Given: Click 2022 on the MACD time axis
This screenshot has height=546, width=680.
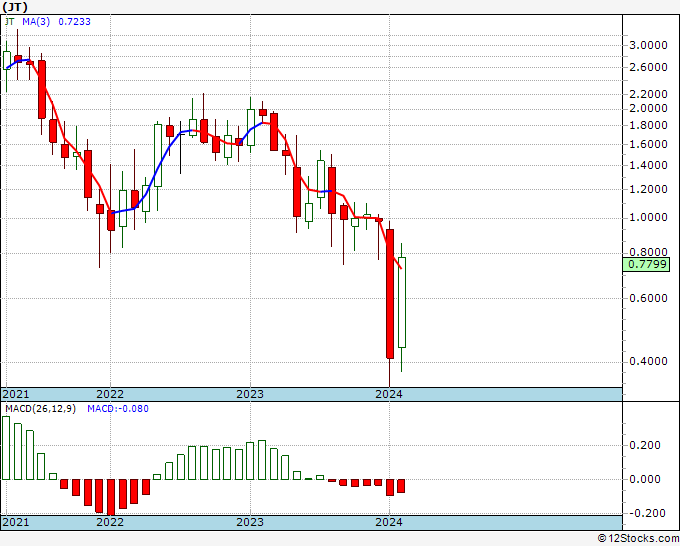Looking at the screenshot, I should 110,522.
